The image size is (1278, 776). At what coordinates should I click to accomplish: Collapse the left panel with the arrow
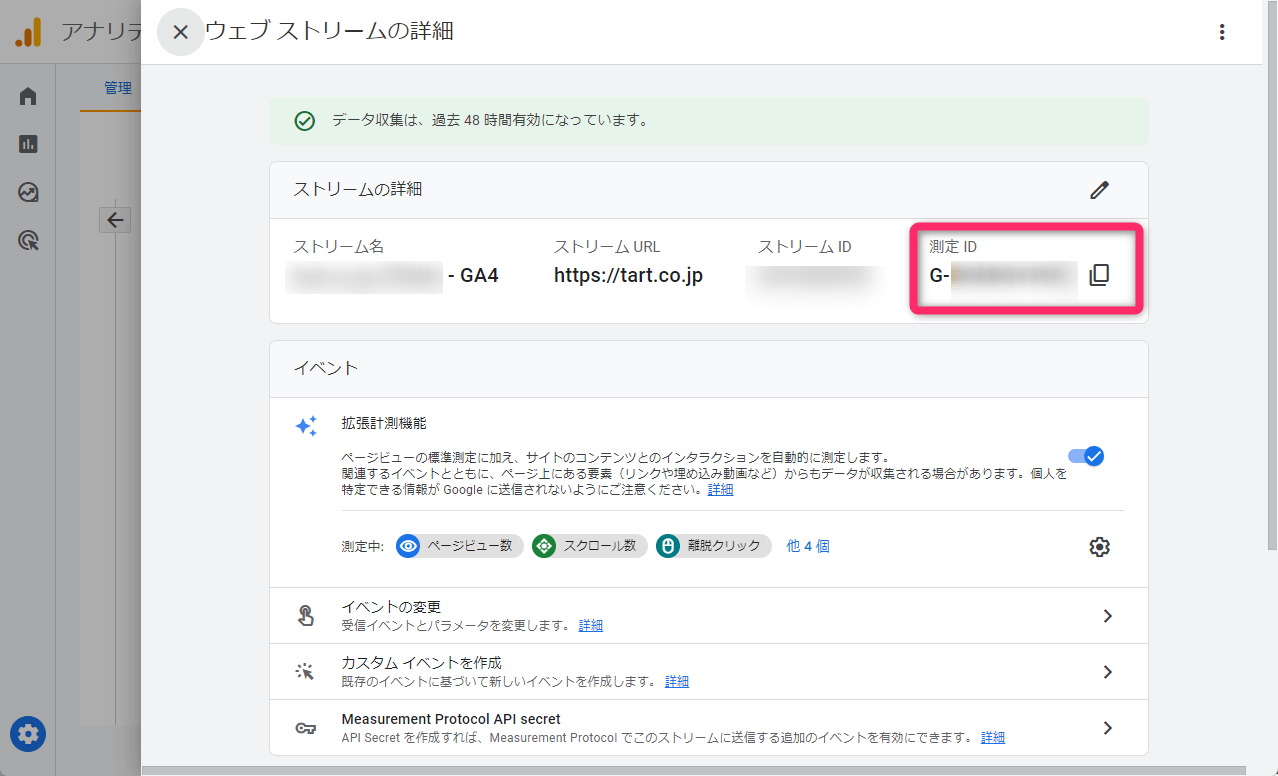(115, 219)
